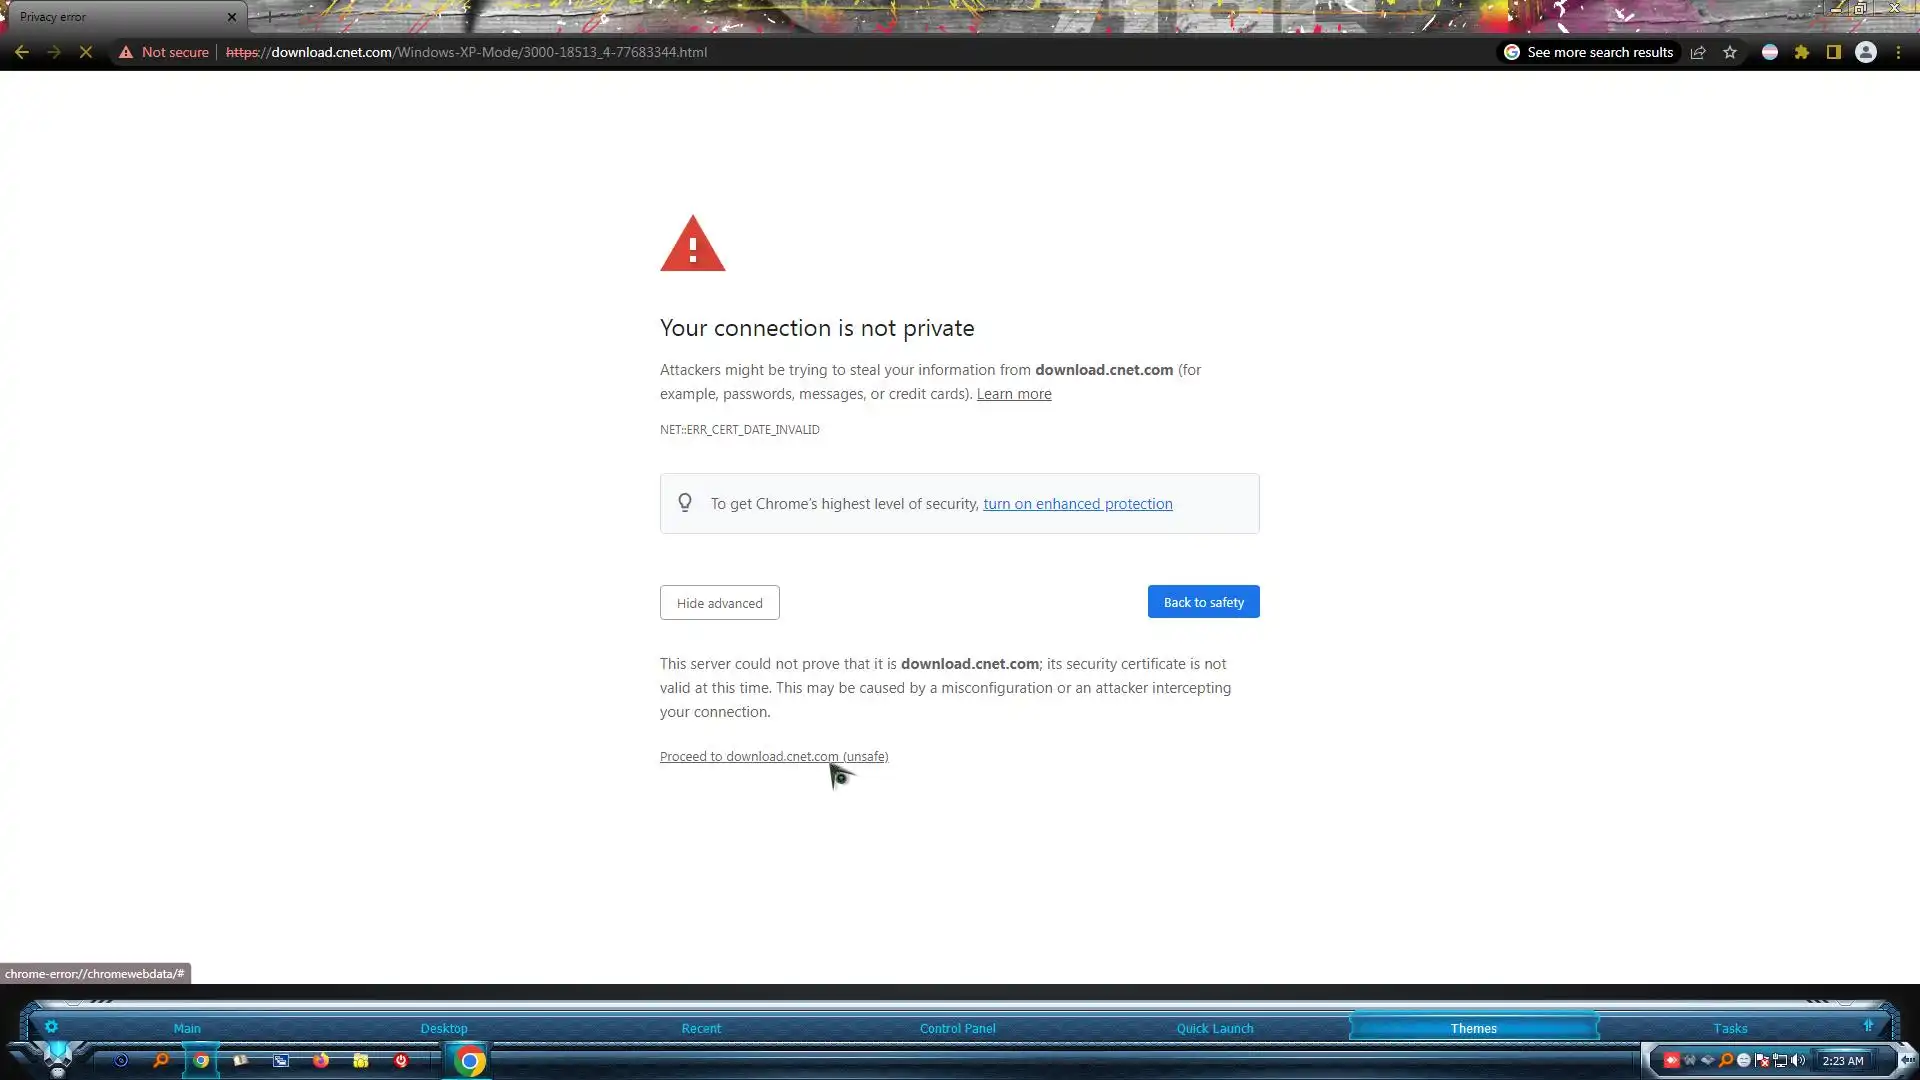Open the Chrome profile avatar
The height and width of the screenshot is (1080, 1920).
click(x=1866, y=52)
